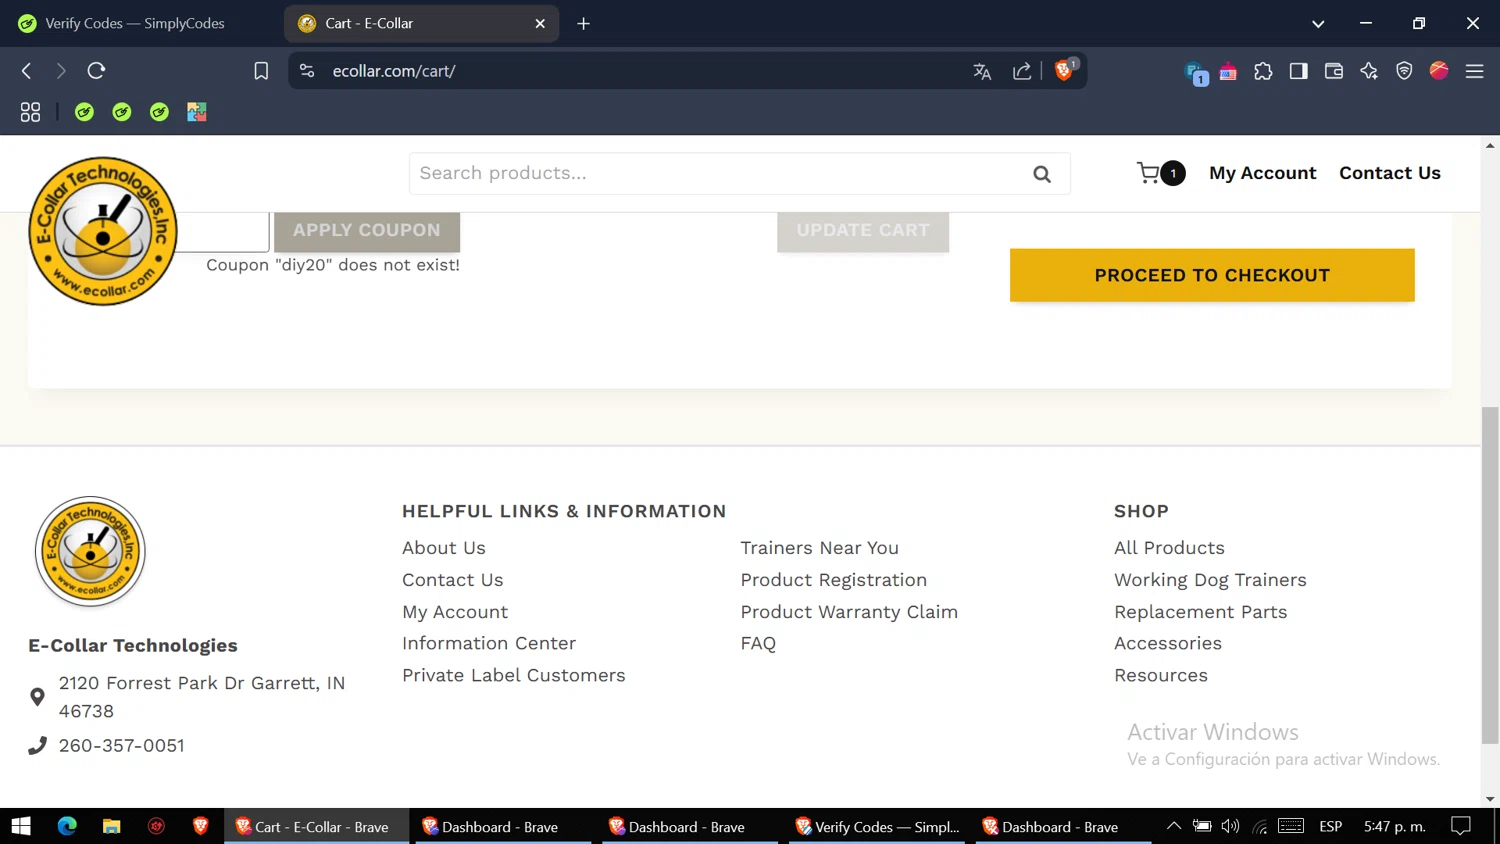The width and height of the screenshot is (1500, 844).
Task: Switch to the Verify Codes — SimplyCodes tab
Action: [x=135, y=23]
